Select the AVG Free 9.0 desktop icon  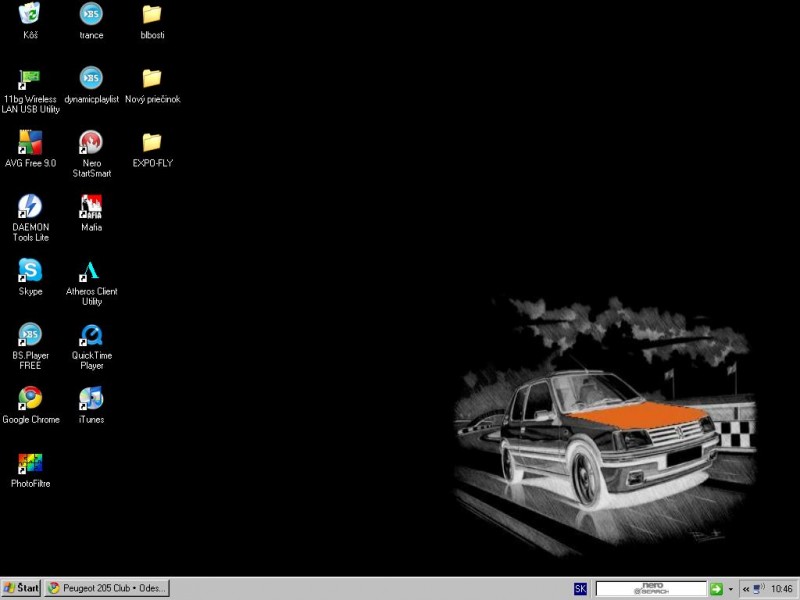[30, 142]
